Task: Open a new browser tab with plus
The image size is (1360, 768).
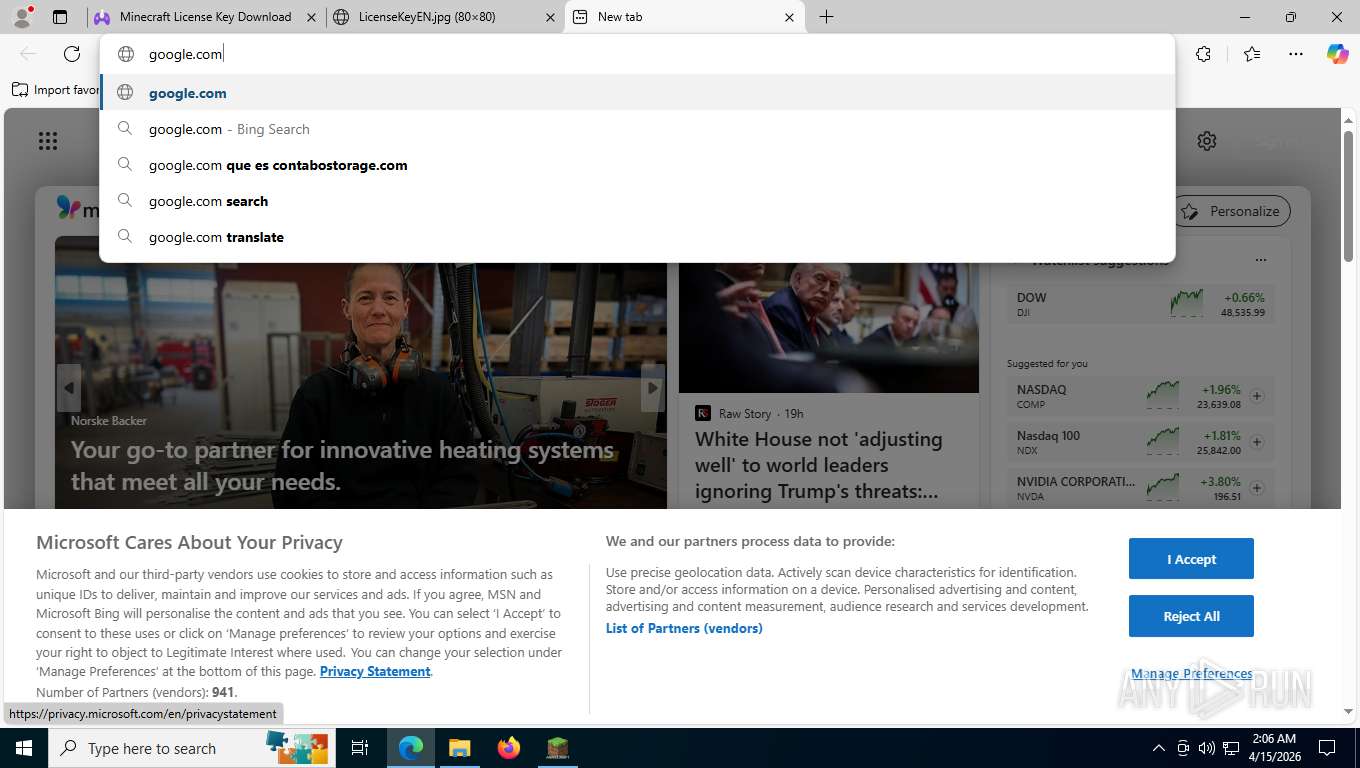Action: point(826,17)
